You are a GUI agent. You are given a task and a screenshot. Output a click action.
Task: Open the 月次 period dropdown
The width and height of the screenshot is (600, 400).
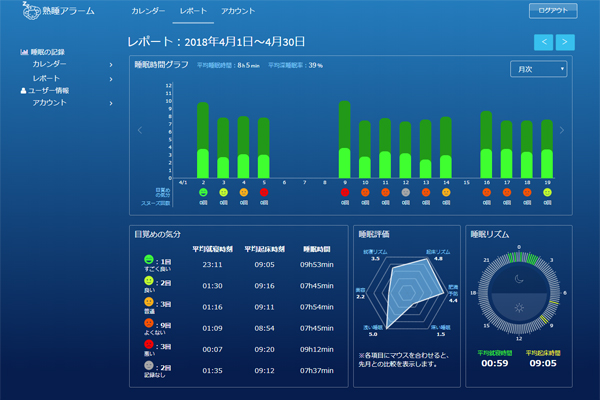pyautogui.click(x=538, y=69)
